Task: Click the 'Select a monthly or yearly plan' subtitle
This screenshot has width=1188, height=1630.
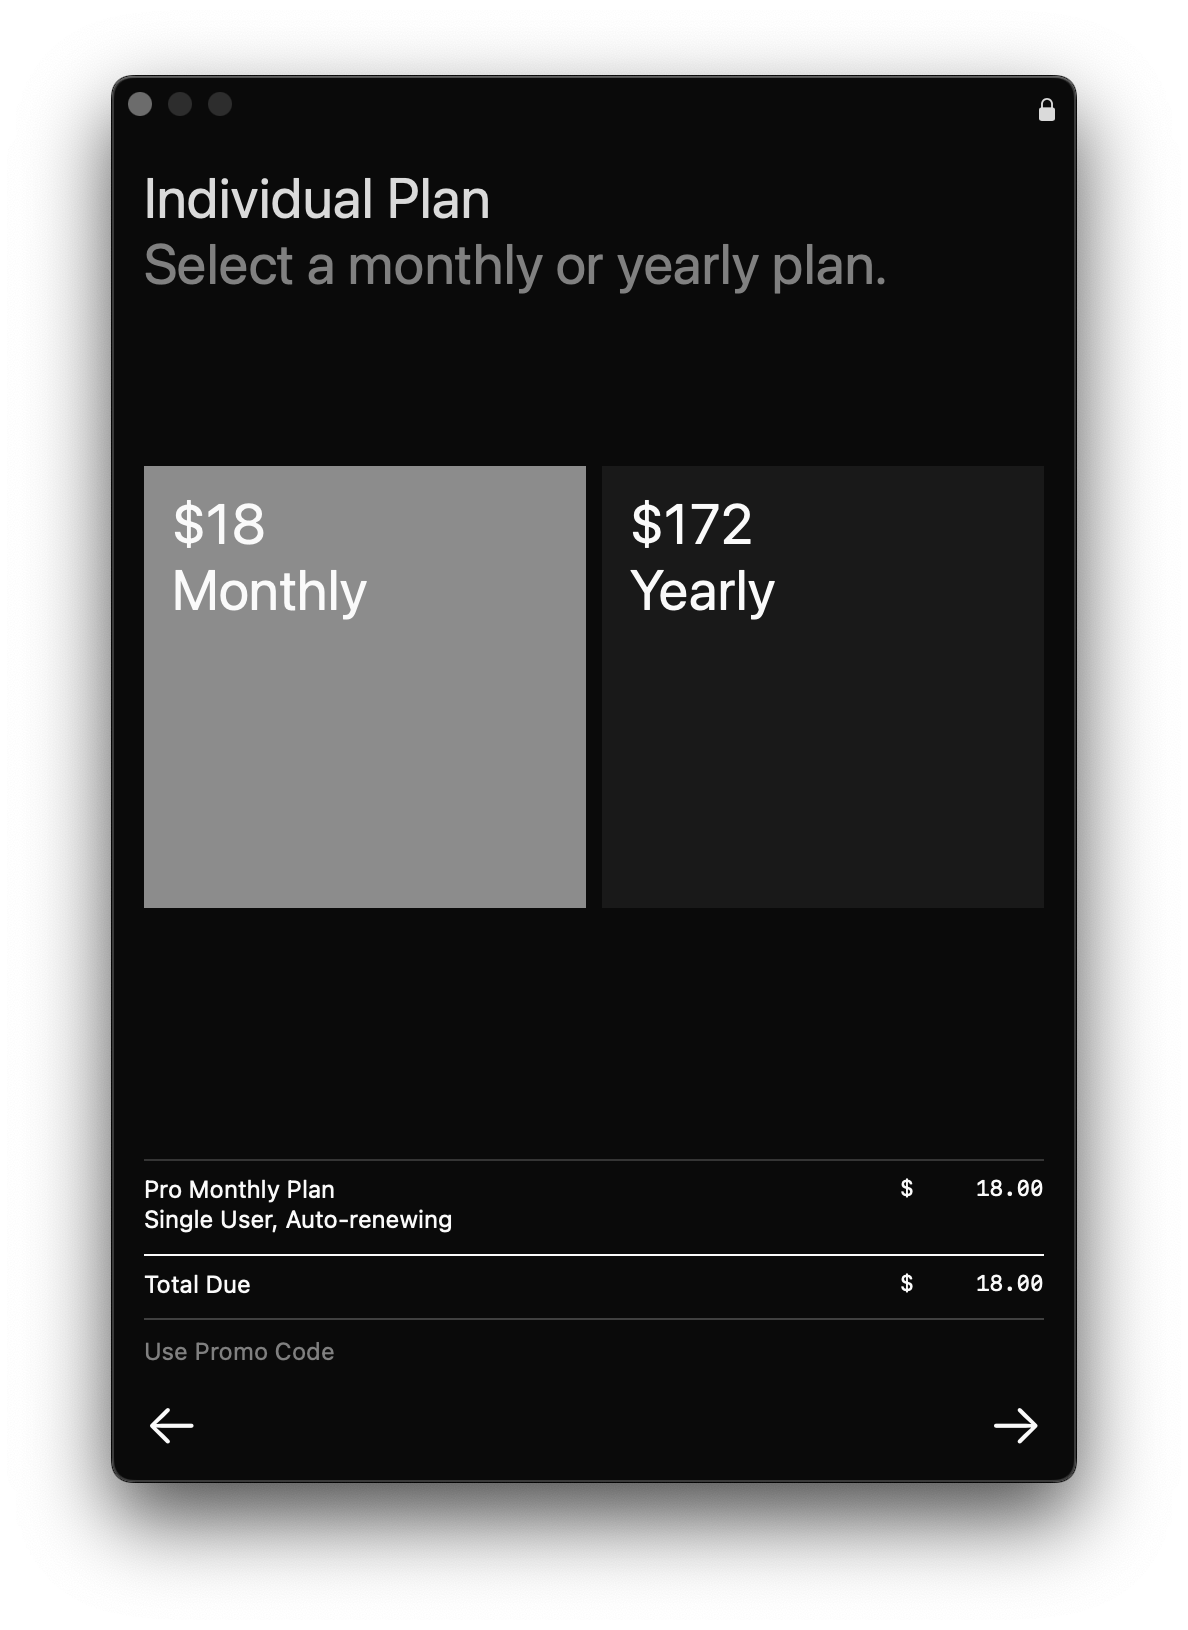Action: (x=515, y=266)
